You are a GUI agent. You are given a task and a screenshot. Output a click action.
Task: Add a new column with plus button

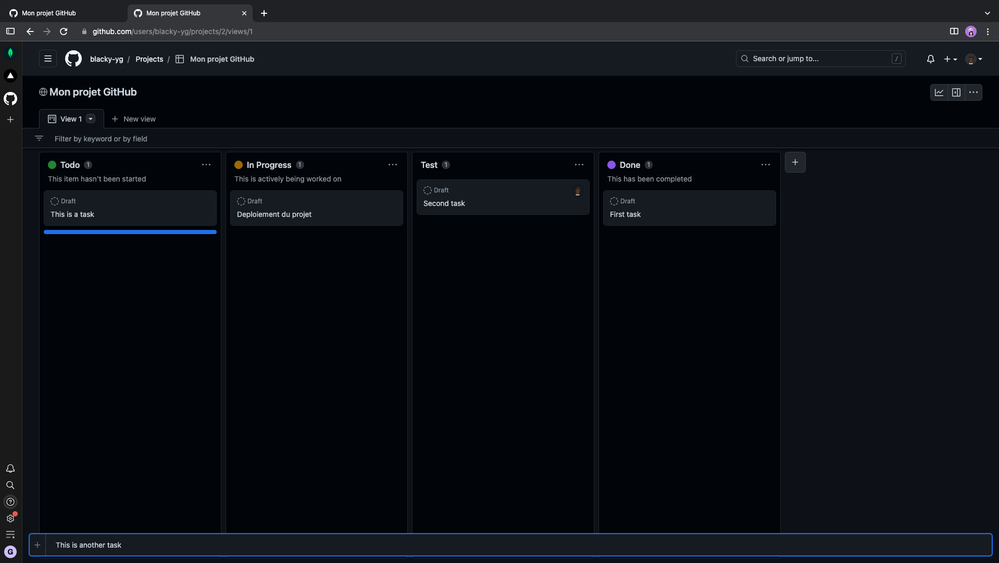coord(795,162)
